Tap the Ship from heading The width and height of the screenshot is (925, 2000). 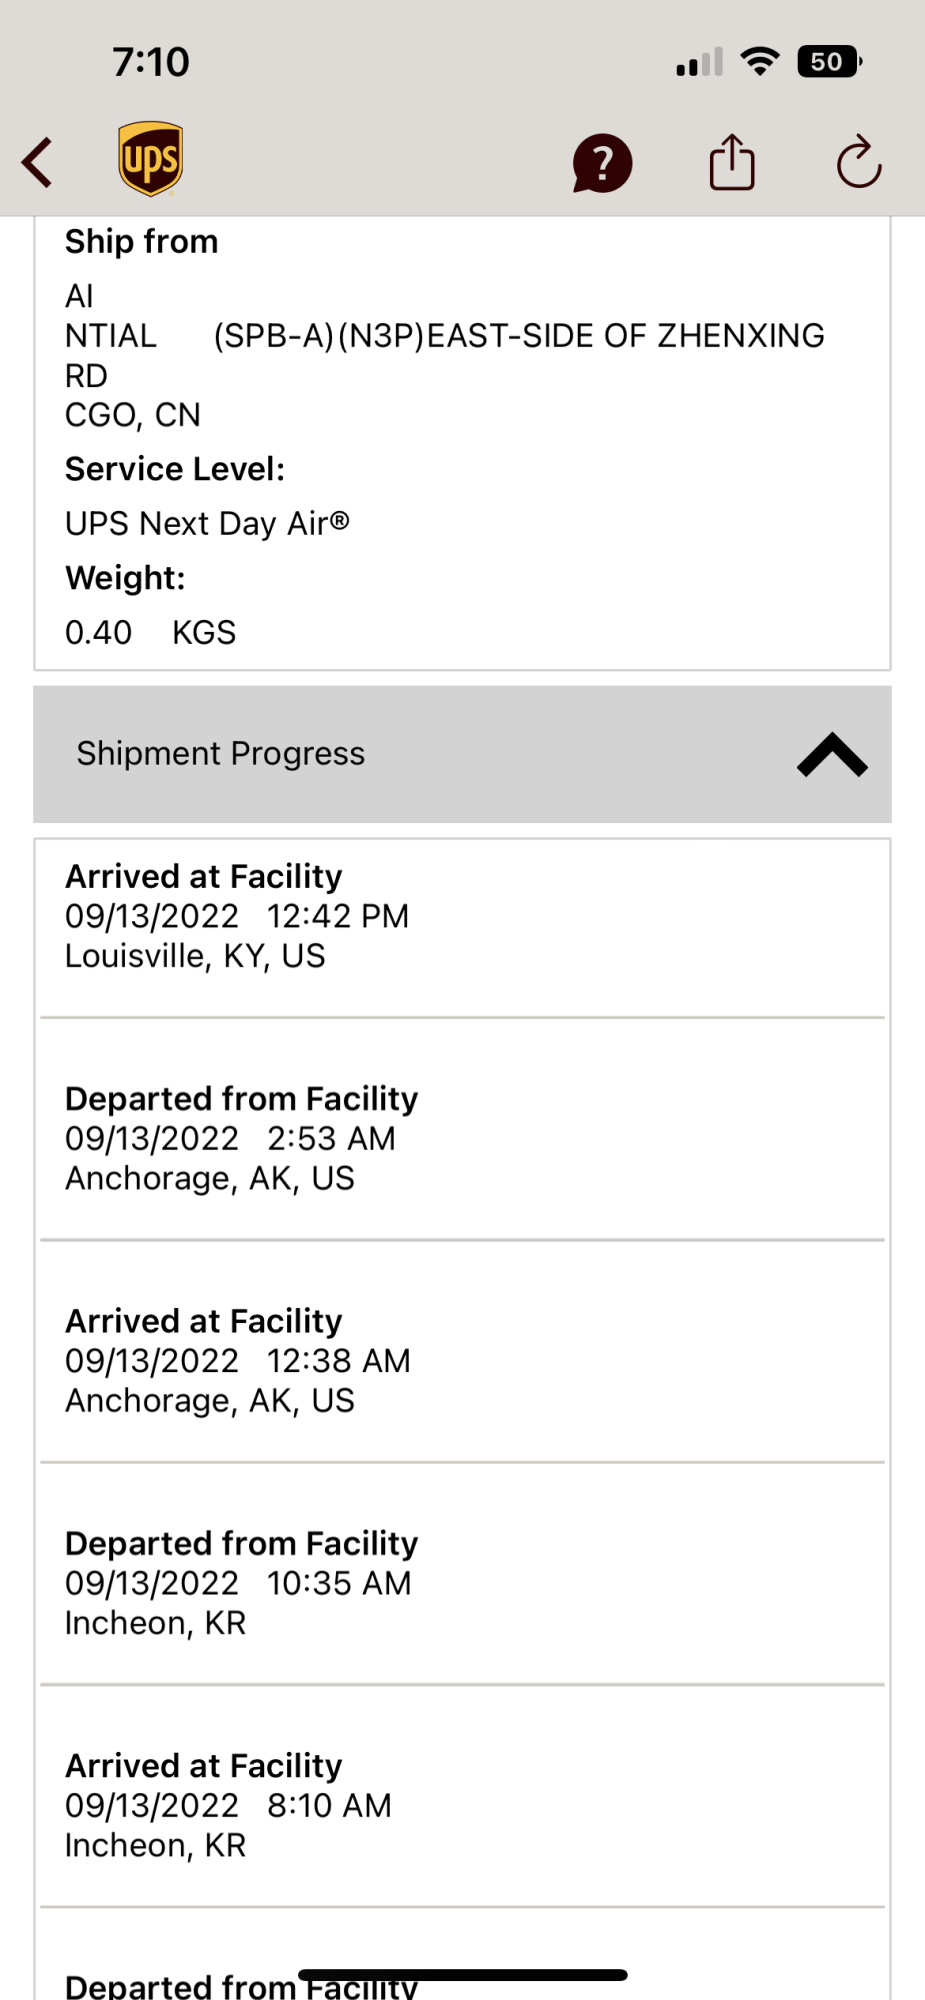(x=141, y=242)
